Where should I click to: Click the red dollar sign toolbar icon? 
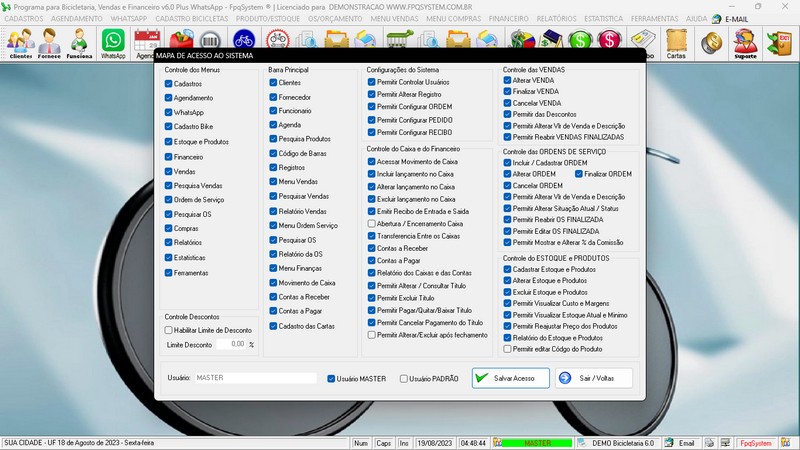click(x=609, y=39)
